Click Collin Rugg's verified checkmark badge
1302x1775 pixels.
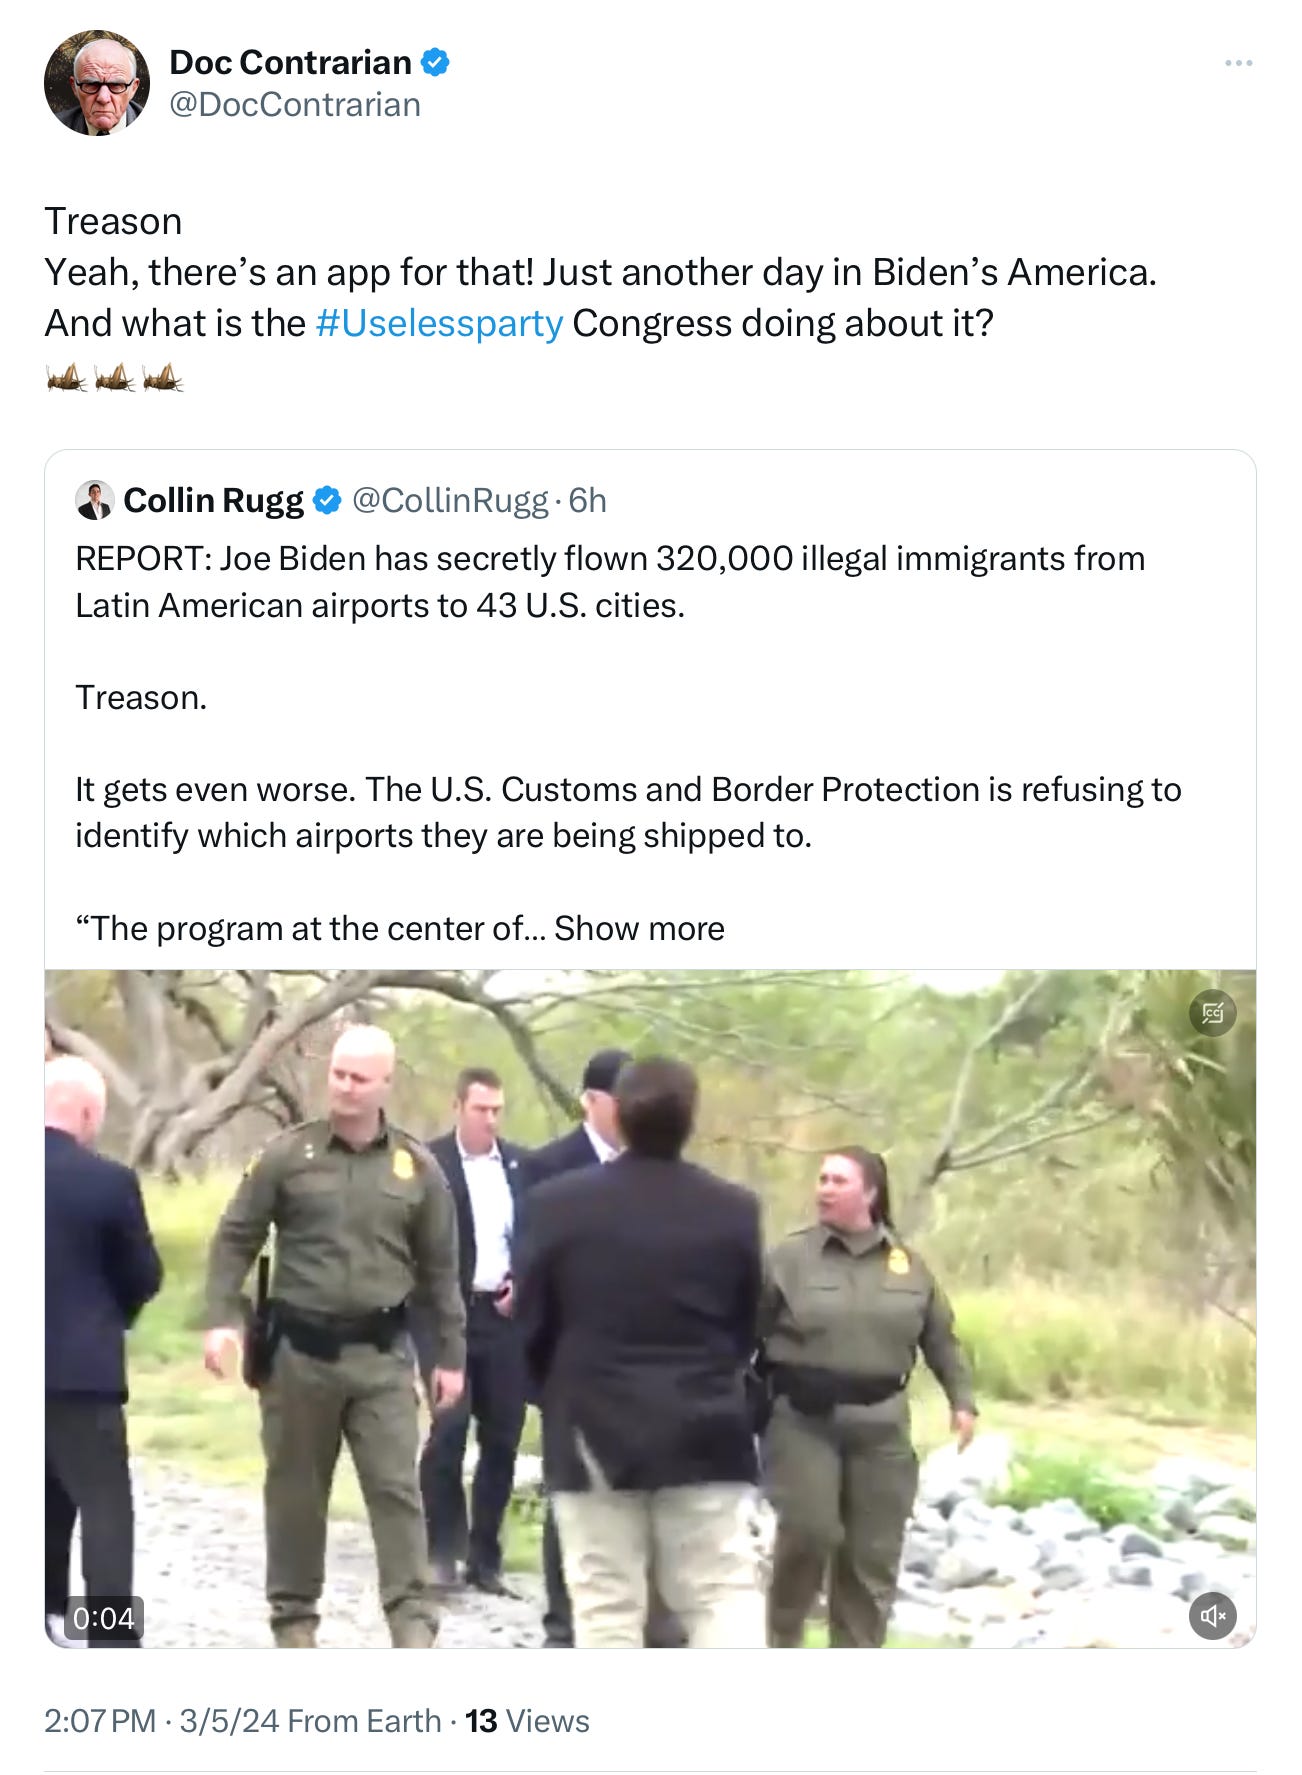(327, 500)
